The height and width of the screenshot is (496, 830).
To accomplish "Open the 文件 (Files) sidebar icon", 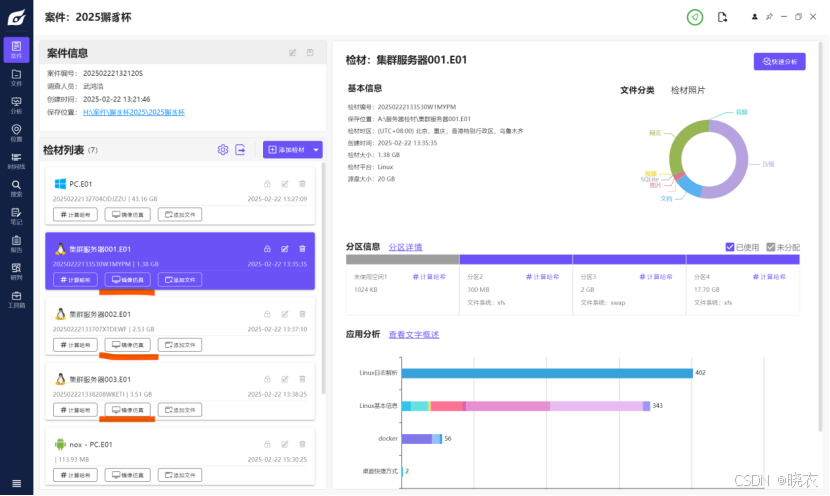I will (16, 77).
